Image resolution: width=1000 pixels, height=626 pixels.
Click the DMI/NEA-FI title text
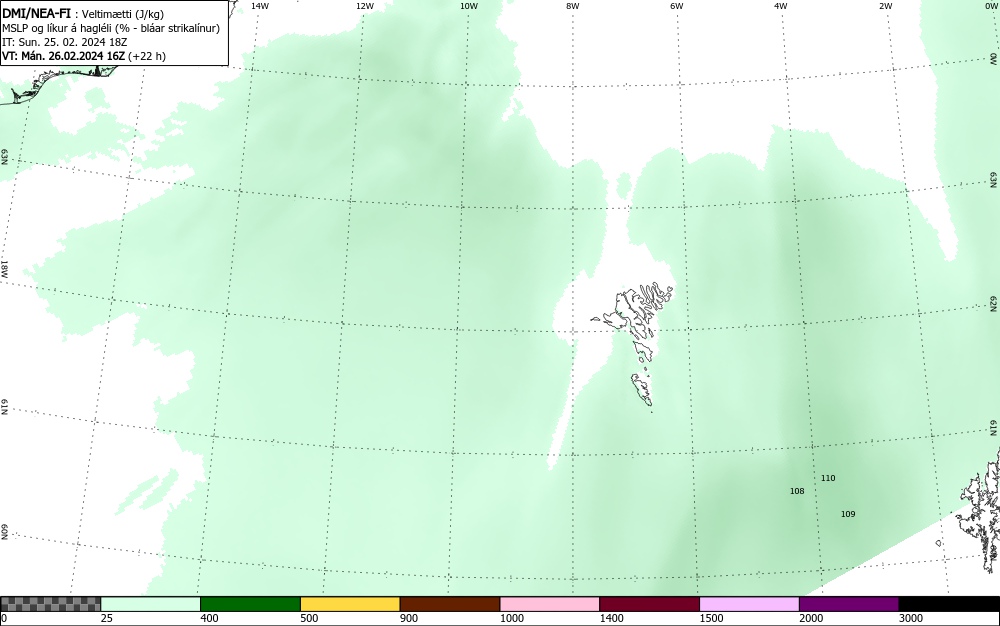tap(36, 13)
